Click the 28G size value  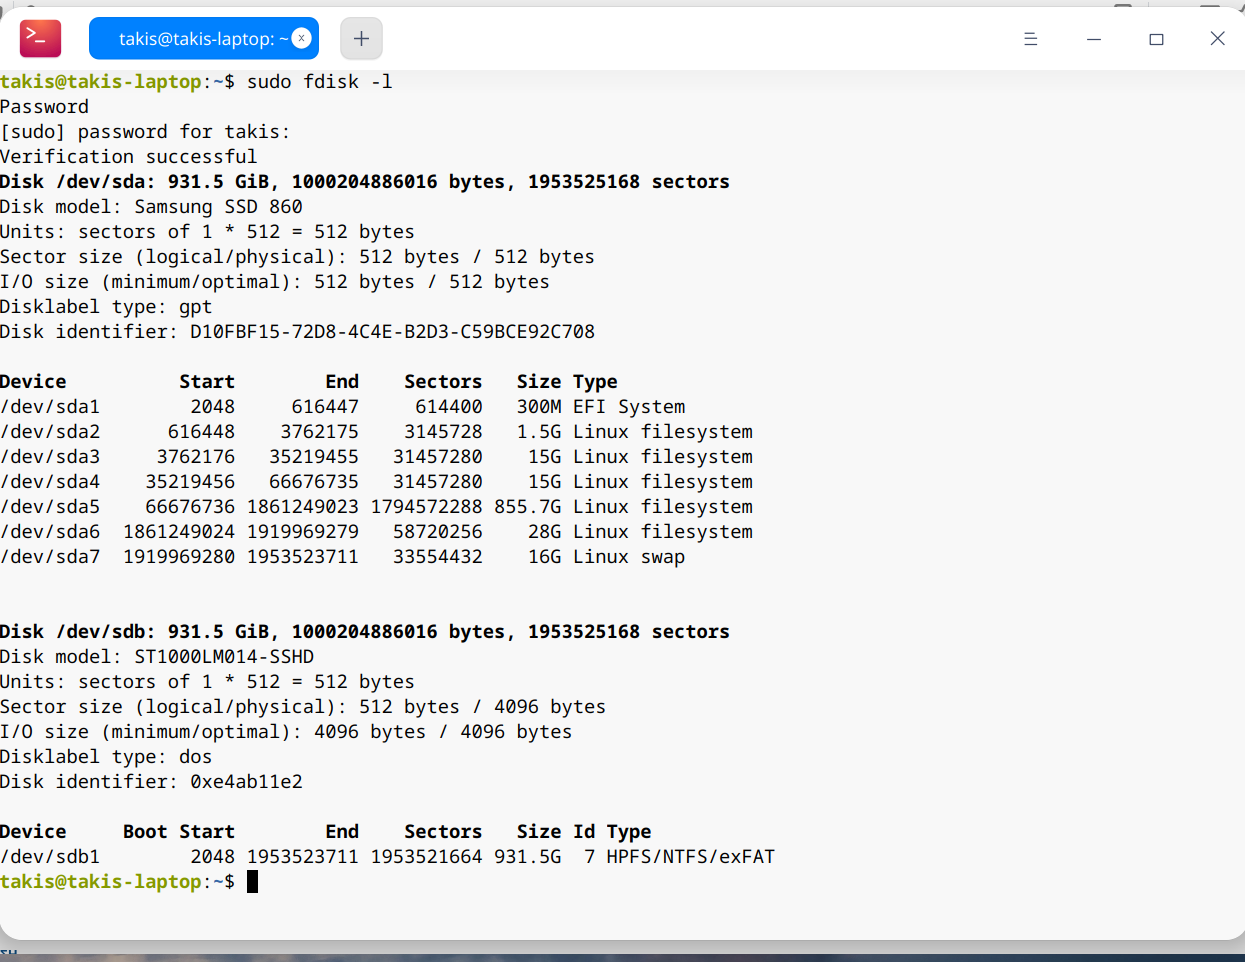click(x=545, y=531)
